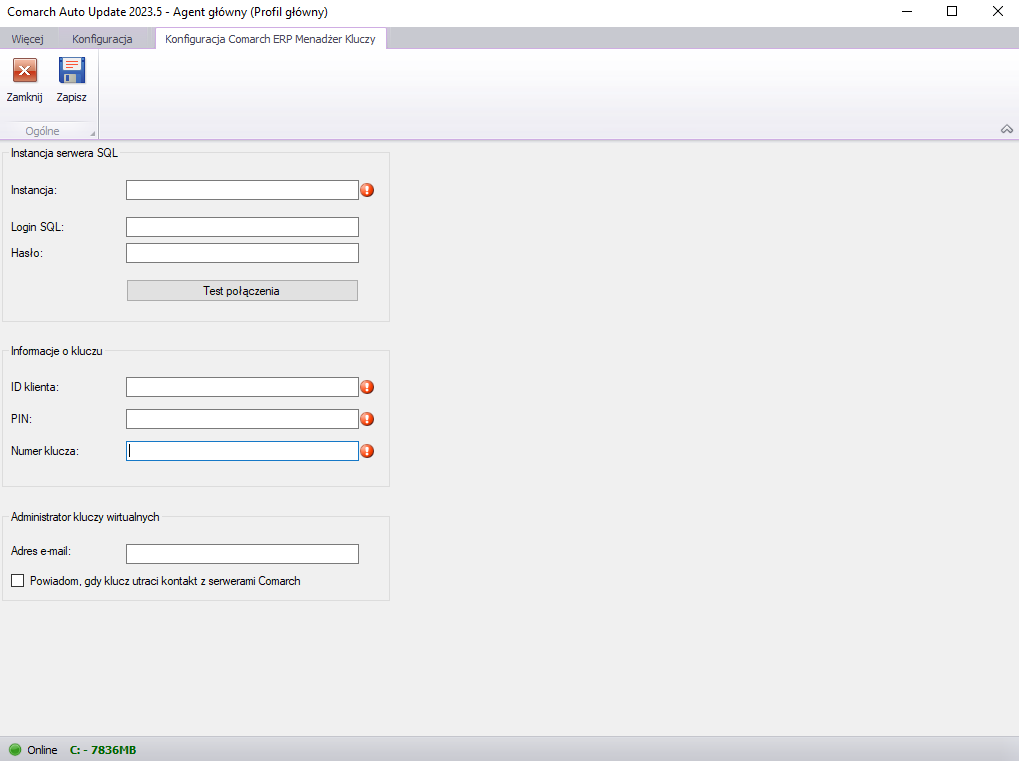Switch to the Konfiguracja tab

(102, 39)
